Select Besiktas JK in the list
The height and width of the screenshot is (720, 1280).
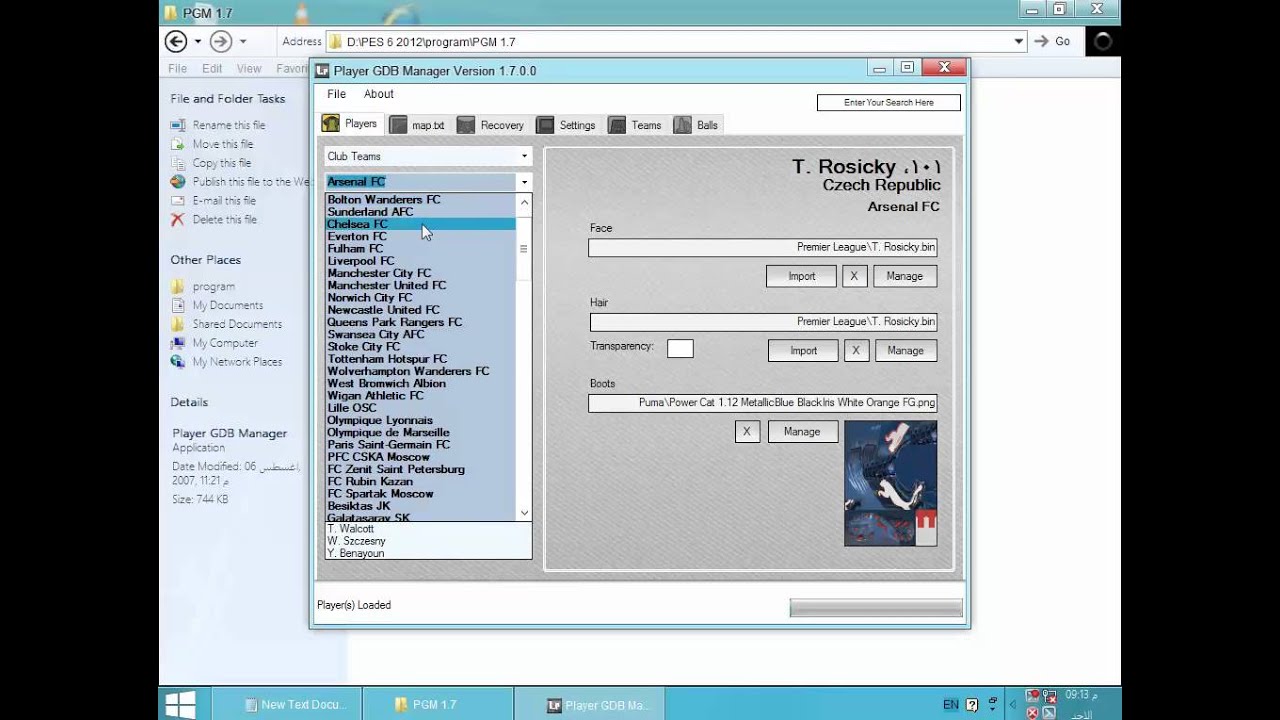coord(420,506)
